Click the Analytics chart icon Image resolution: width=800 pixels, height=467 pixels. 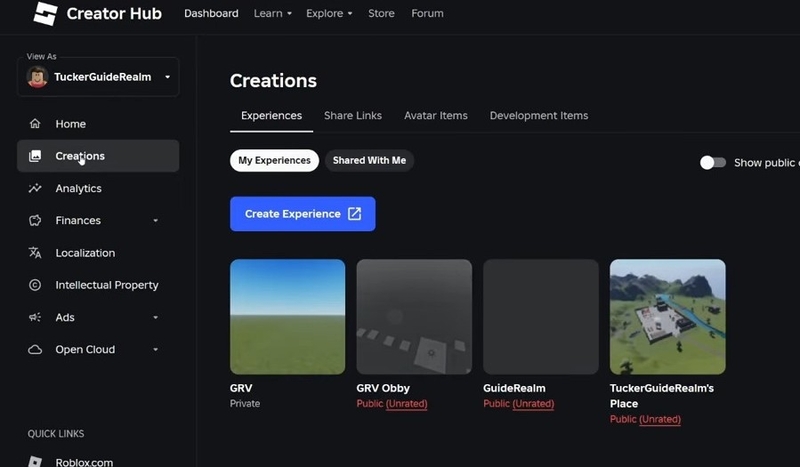(x=35, y=188)
